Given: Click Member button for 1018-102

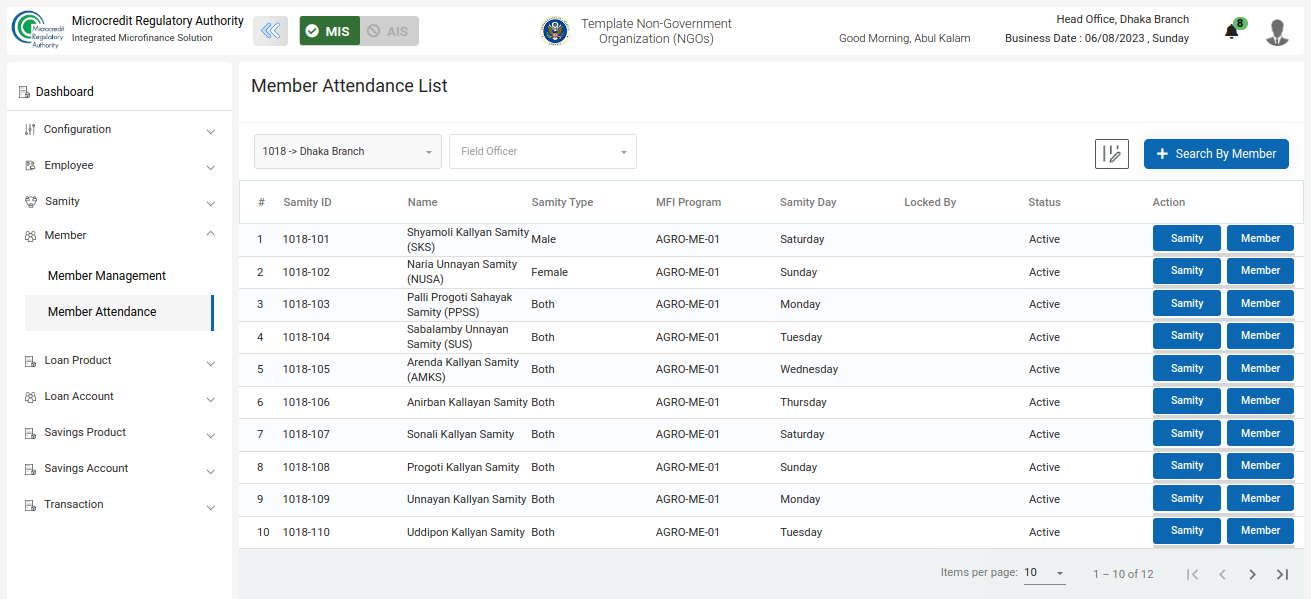Looking at the screenshot, I should pos(1260,271).
